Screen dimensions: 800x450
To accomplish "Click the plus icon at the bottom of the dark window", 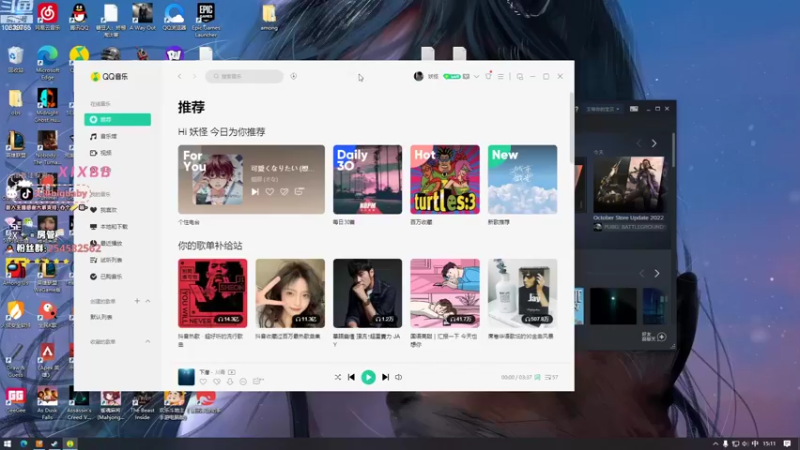I will tap(662, 337).
